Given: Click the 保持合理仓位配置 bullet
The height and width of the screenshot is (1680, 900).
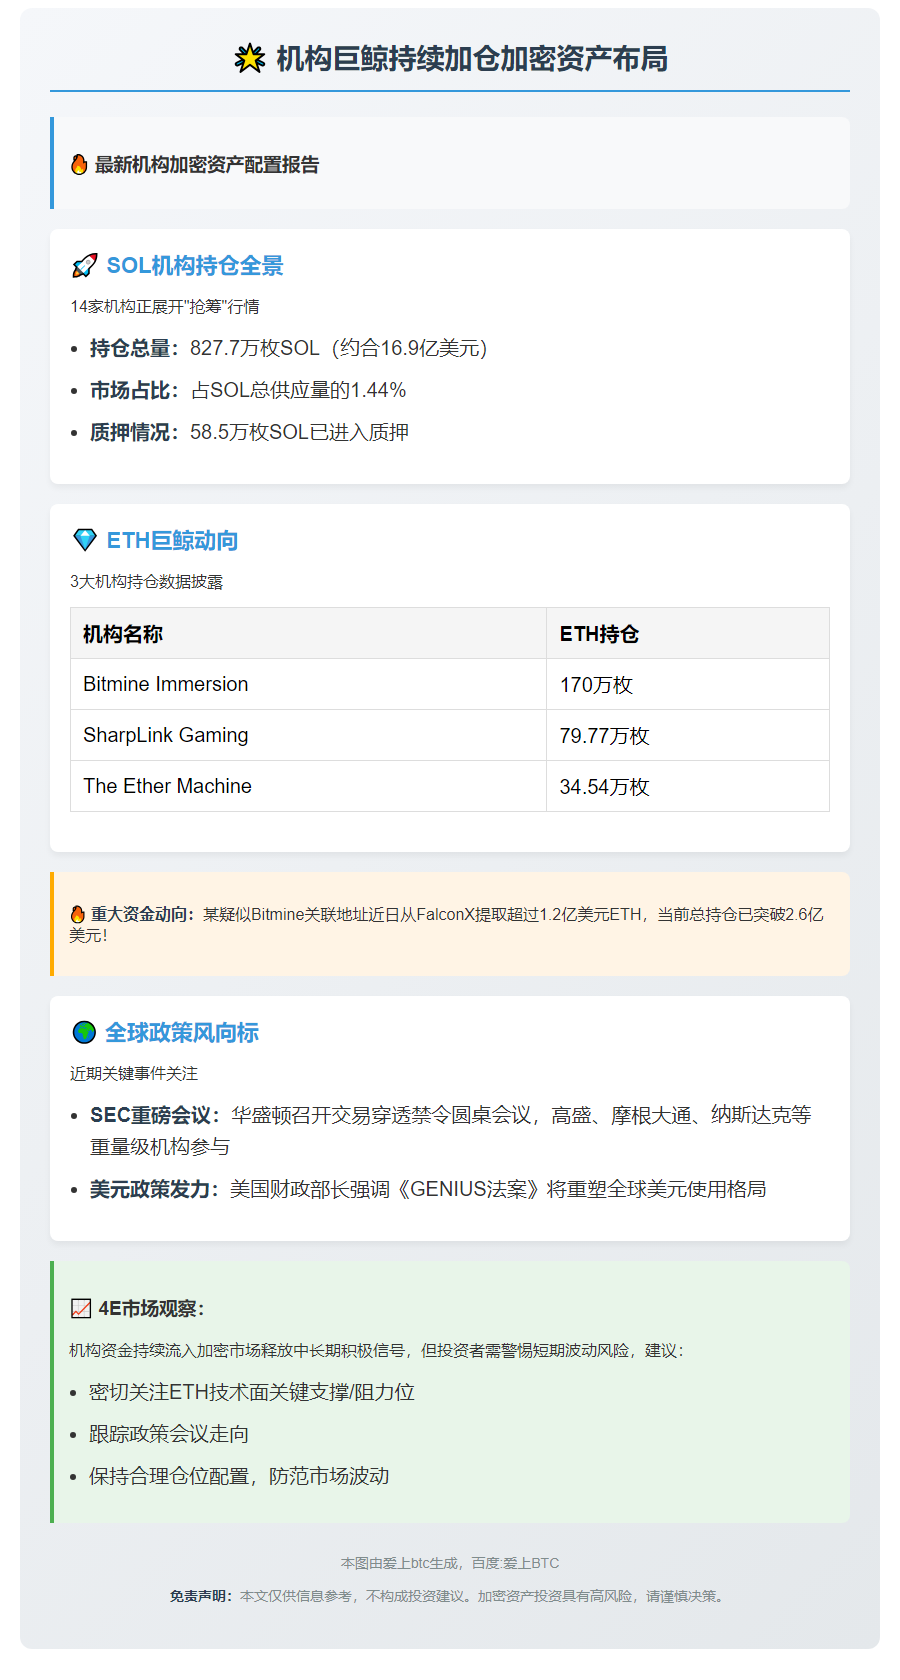Looking at the screenshot, I should [x=239, y=1476].
